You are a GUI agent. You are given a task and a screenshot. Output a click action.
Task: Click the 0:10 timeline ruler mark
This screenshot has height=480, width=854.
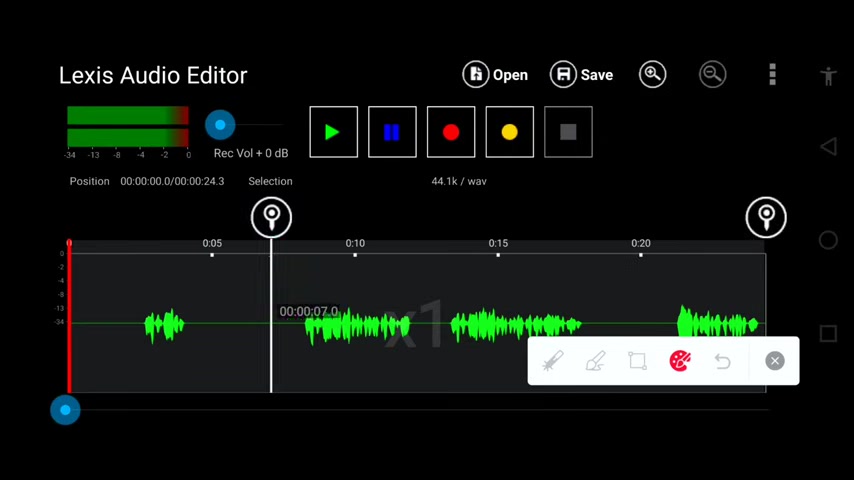[355, 244]
